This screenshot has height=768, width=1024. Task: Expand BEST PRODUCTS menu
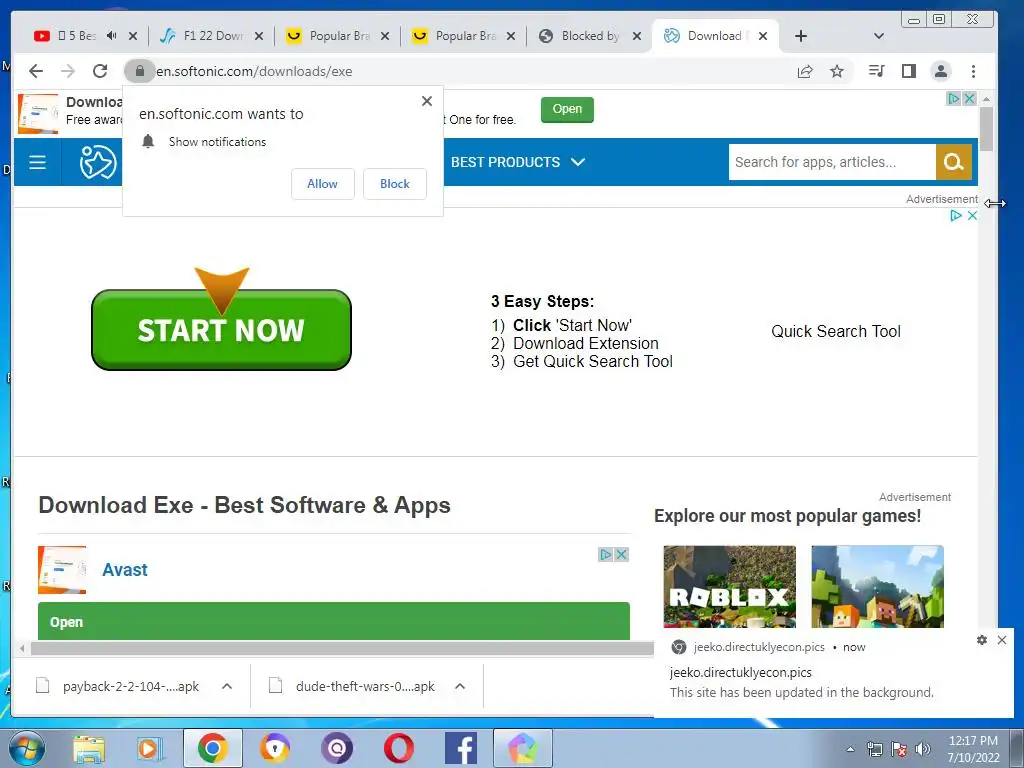coord(518,162)
